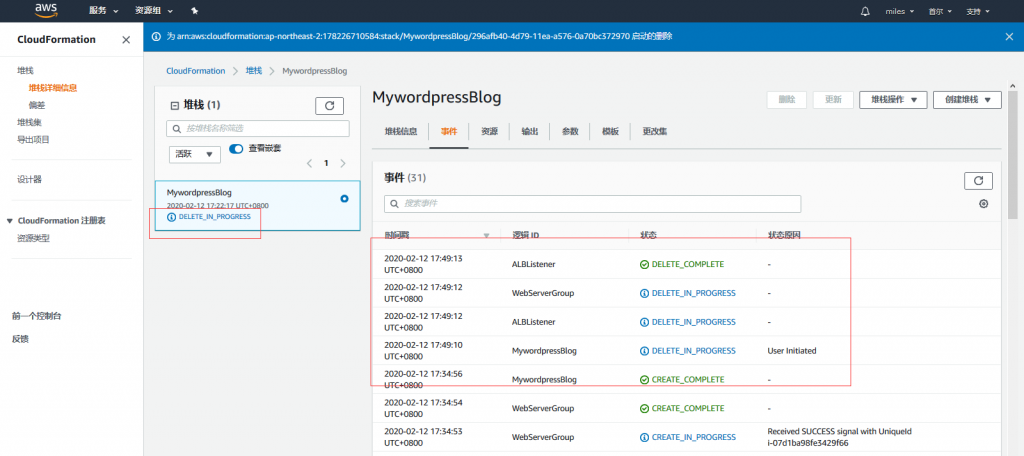The image size is (1024, 456).
Task: Switch to the Events tab
Action: click(449, 131)
